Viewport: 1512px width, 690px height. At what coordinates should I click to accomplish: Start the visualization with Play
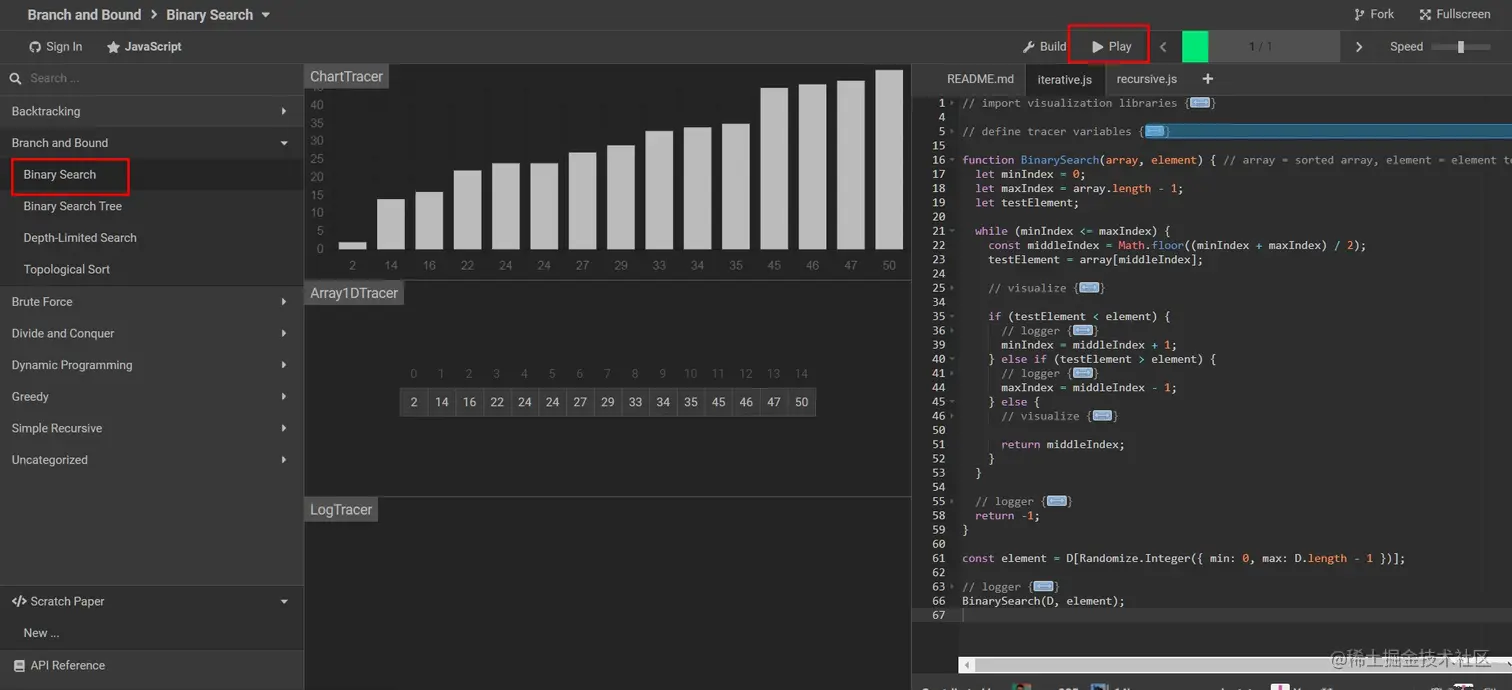1111,47
